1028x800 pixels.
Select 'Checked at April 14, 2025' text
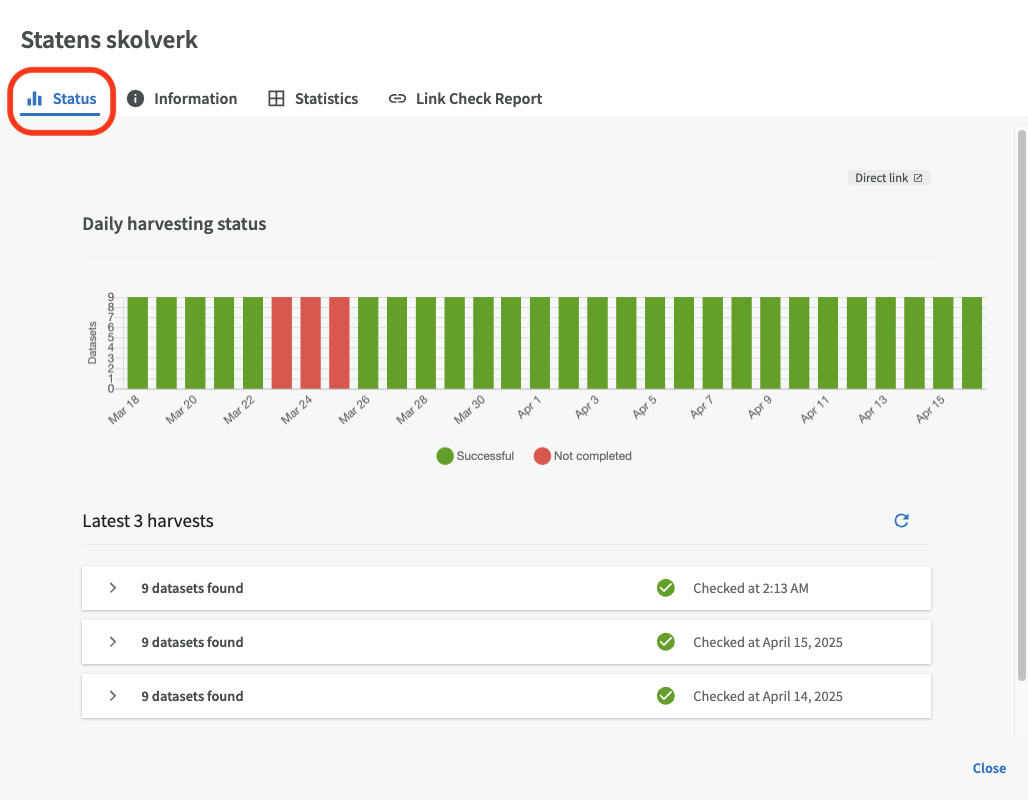768,696
